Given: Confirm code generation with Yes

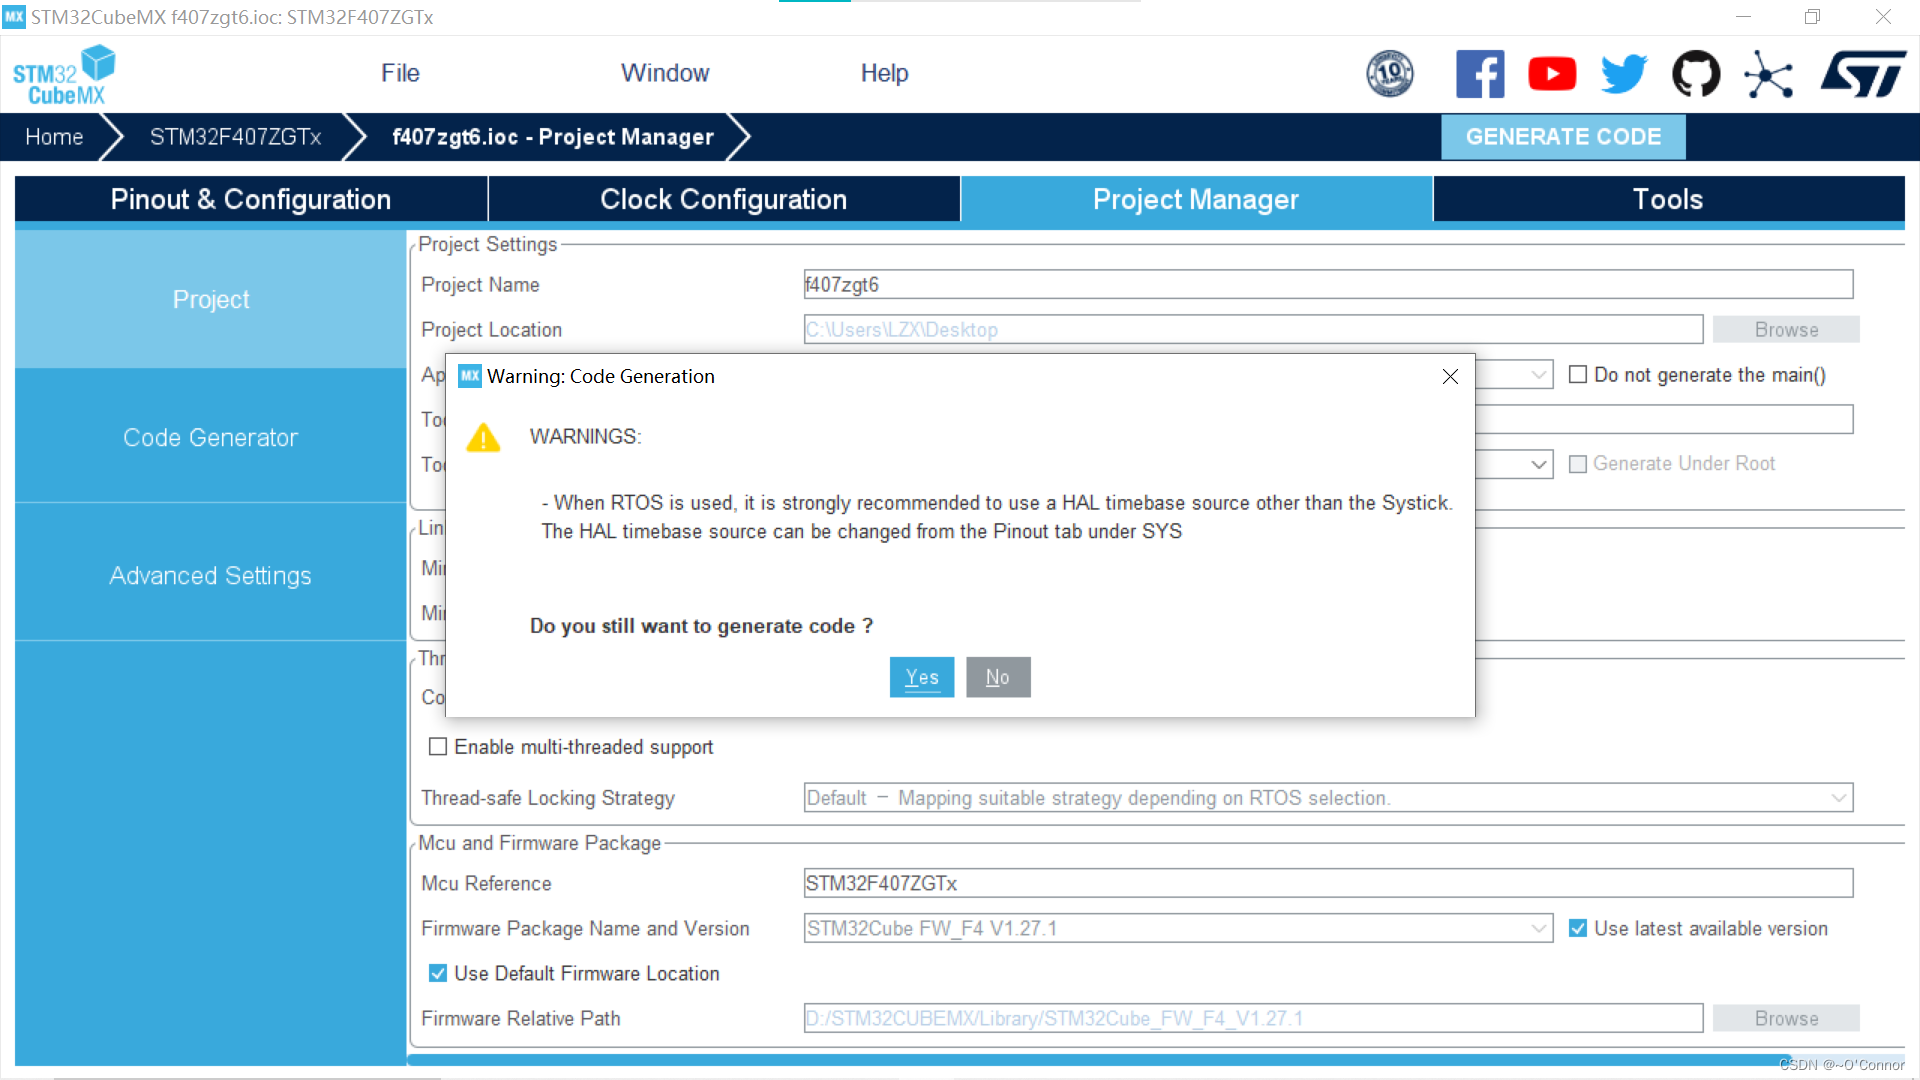Looking at the screenshot, I should [x=921, y=677].
